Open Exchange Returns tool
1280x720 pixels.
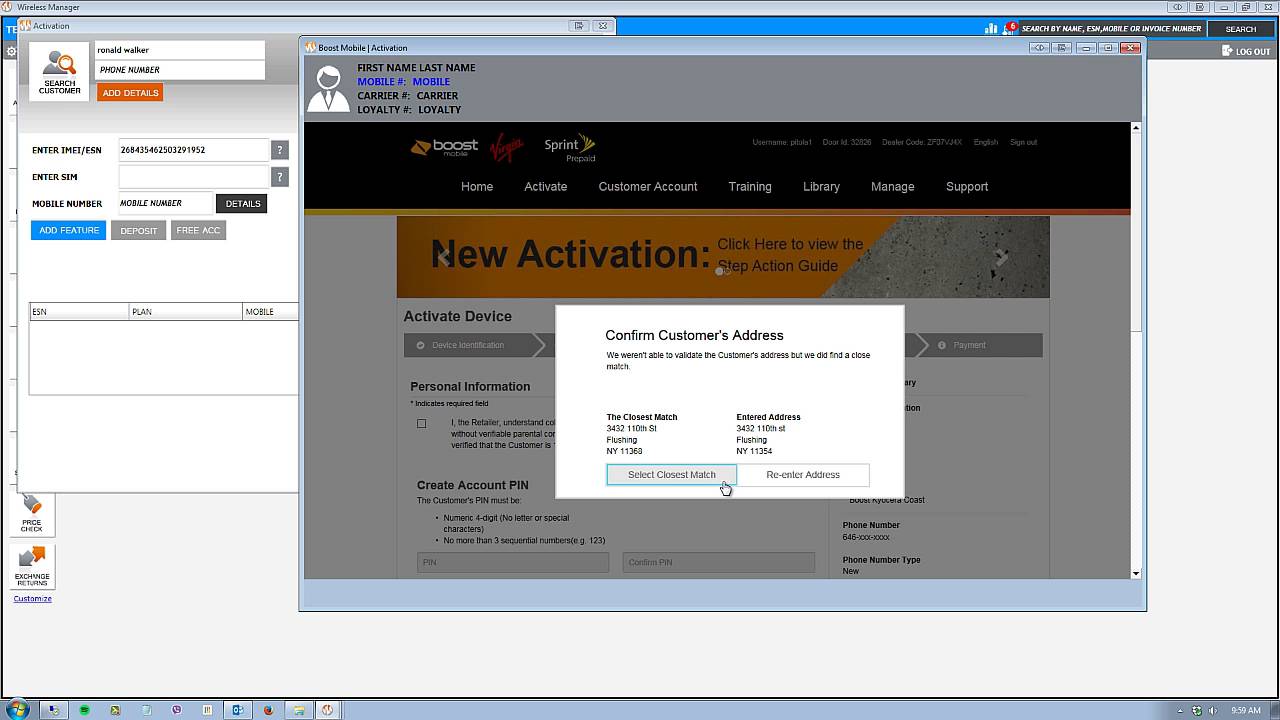32,566
